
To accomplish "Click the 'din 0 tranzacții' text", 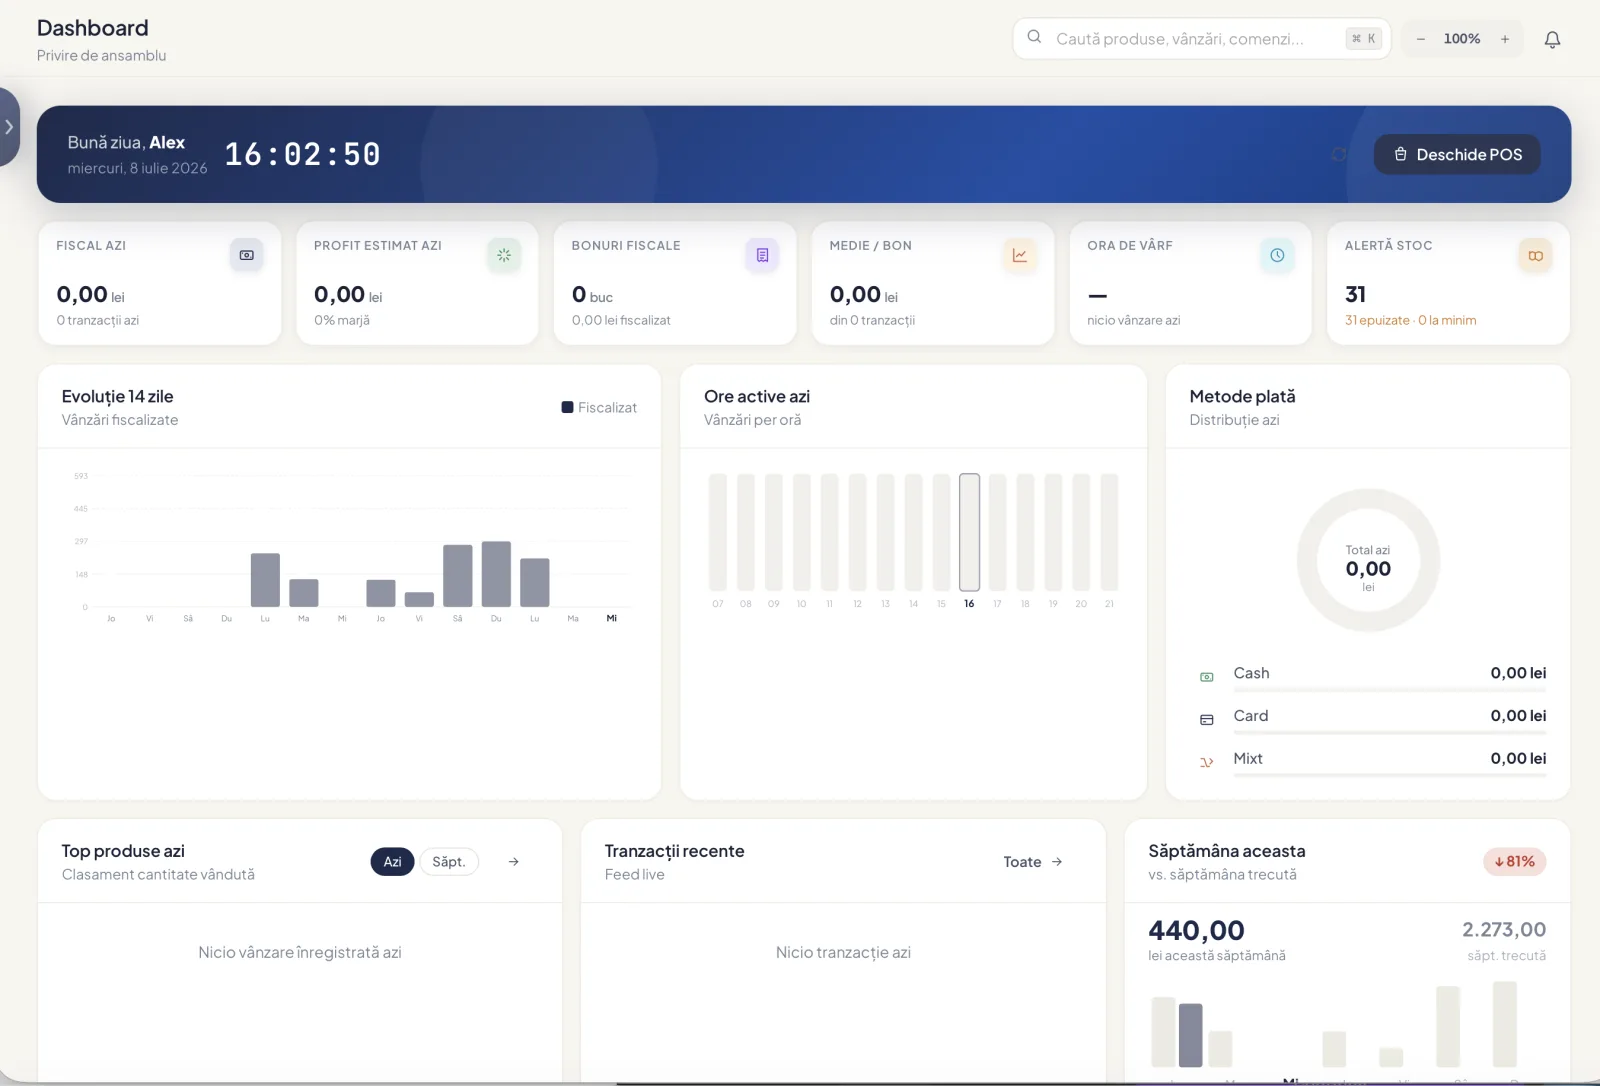I will 872,320.
